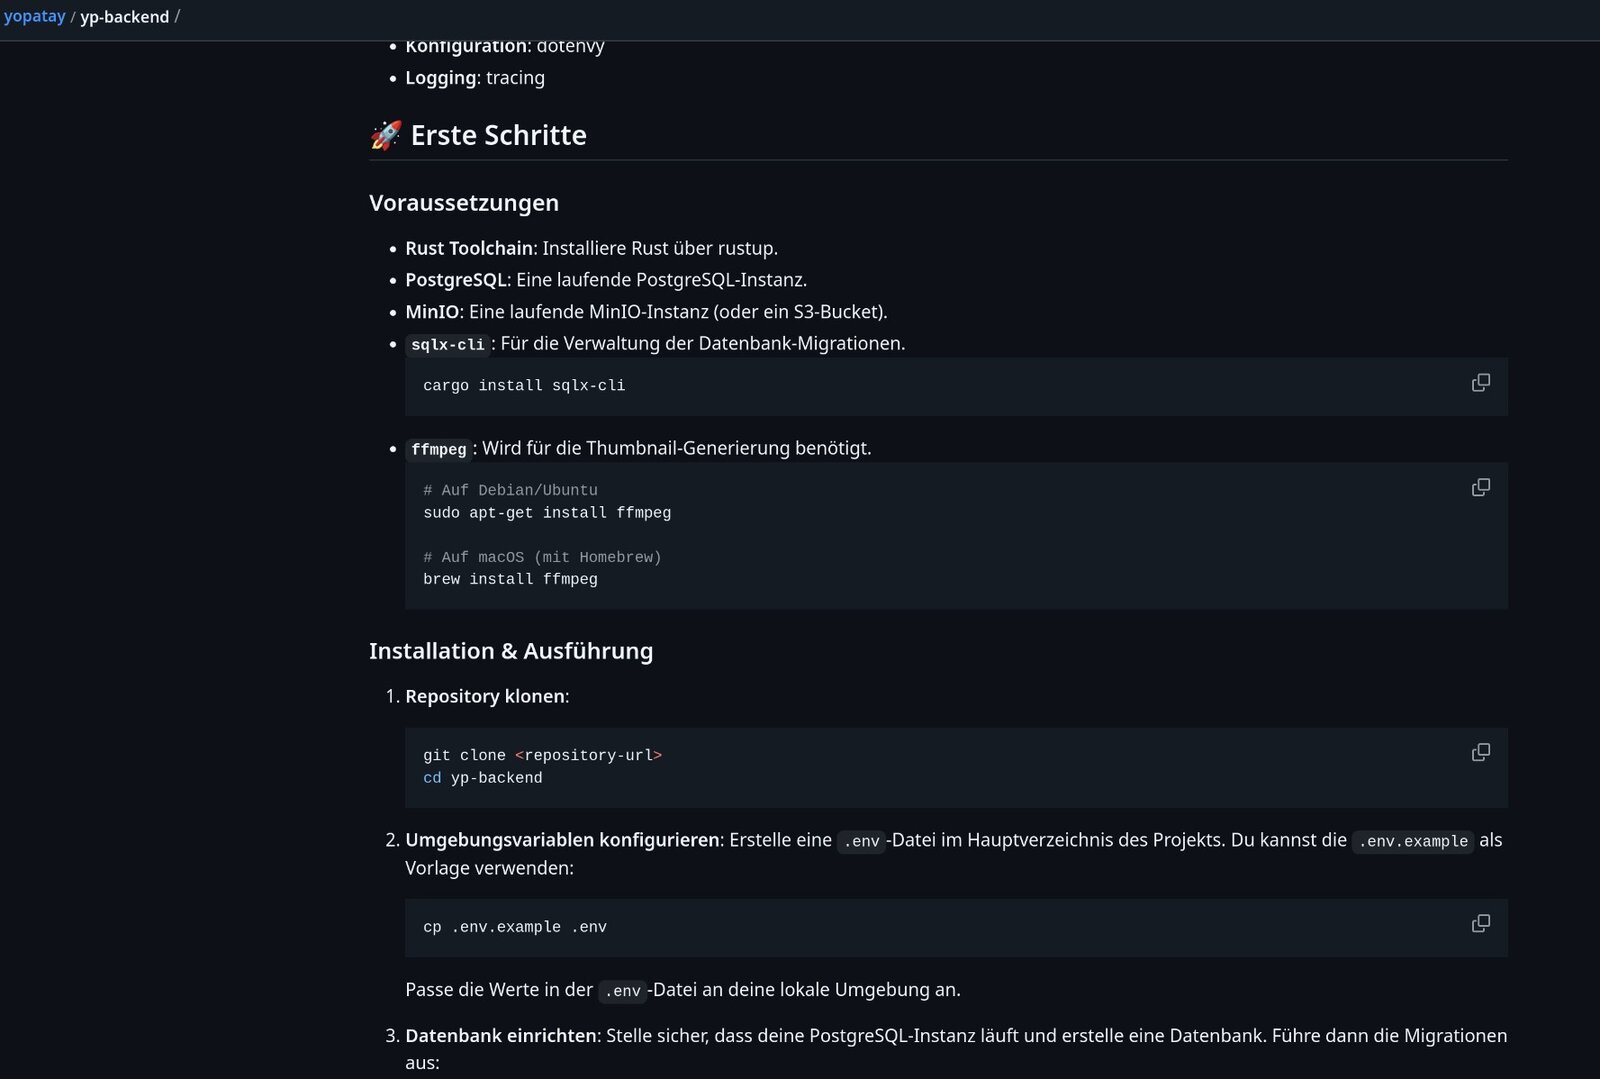
Task: Click the rocket emoji beside Erste Schritte
Action: point(386,135)
